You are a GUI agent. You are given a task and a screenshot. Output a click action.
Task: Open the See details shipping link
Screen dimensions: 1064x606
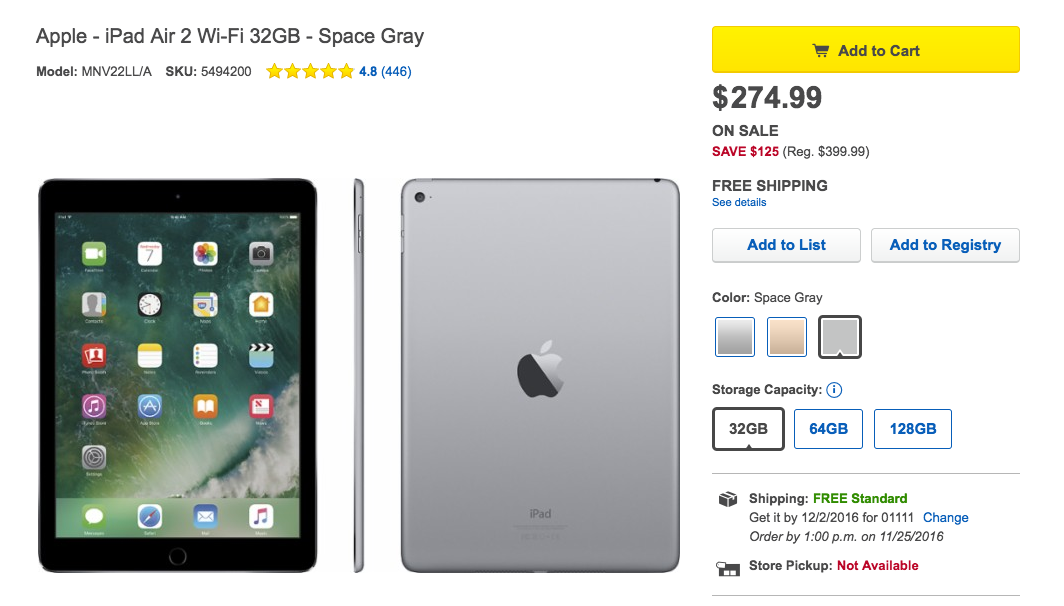click(739, 202)
